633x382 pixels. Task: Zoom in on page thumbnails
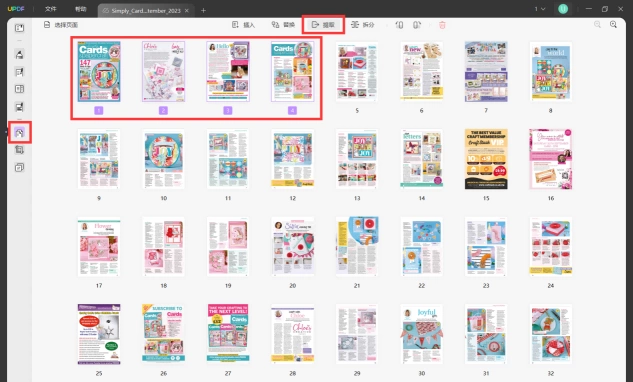coord(613,25)
